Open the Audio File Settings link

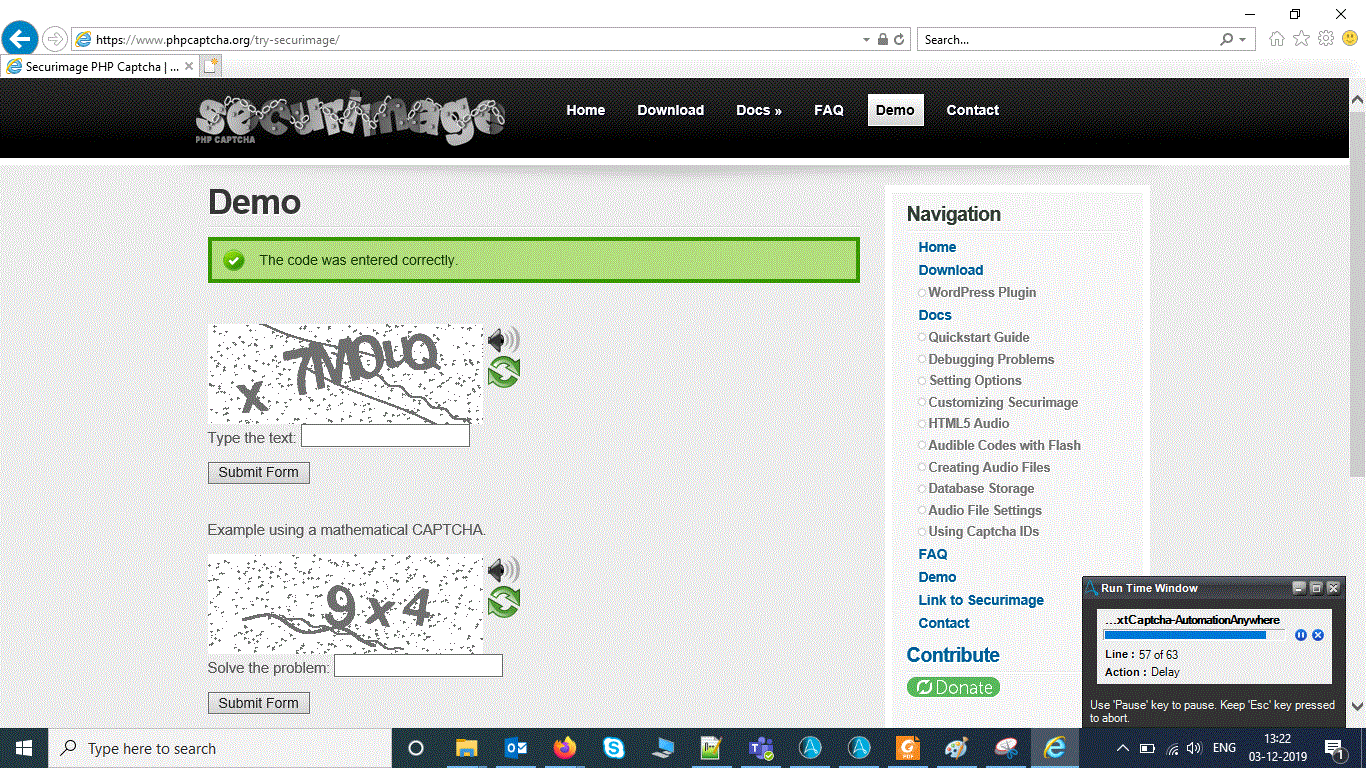click(985, 510)
